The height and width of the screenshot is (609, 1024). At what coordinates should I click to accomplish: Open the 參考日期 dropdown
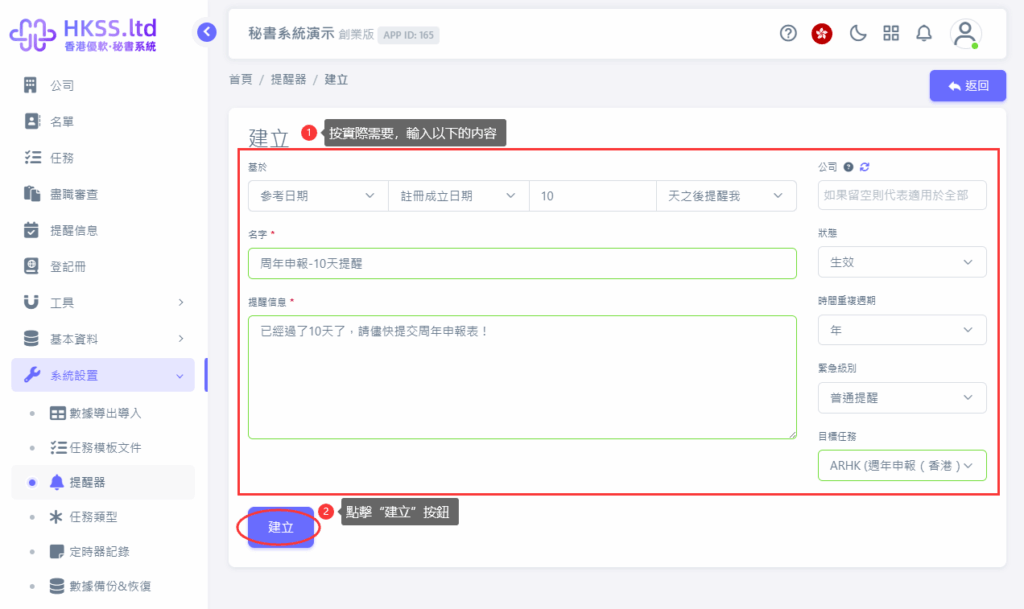click(x=317, y=196)
